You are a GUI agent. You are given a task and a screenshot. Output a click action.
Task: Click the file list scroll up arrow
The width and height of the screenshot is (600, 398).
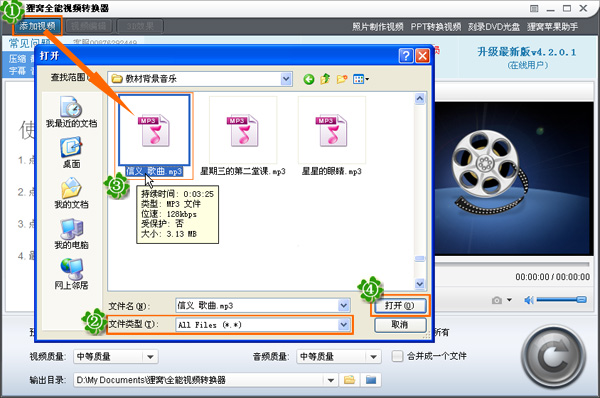pos(420,99)
